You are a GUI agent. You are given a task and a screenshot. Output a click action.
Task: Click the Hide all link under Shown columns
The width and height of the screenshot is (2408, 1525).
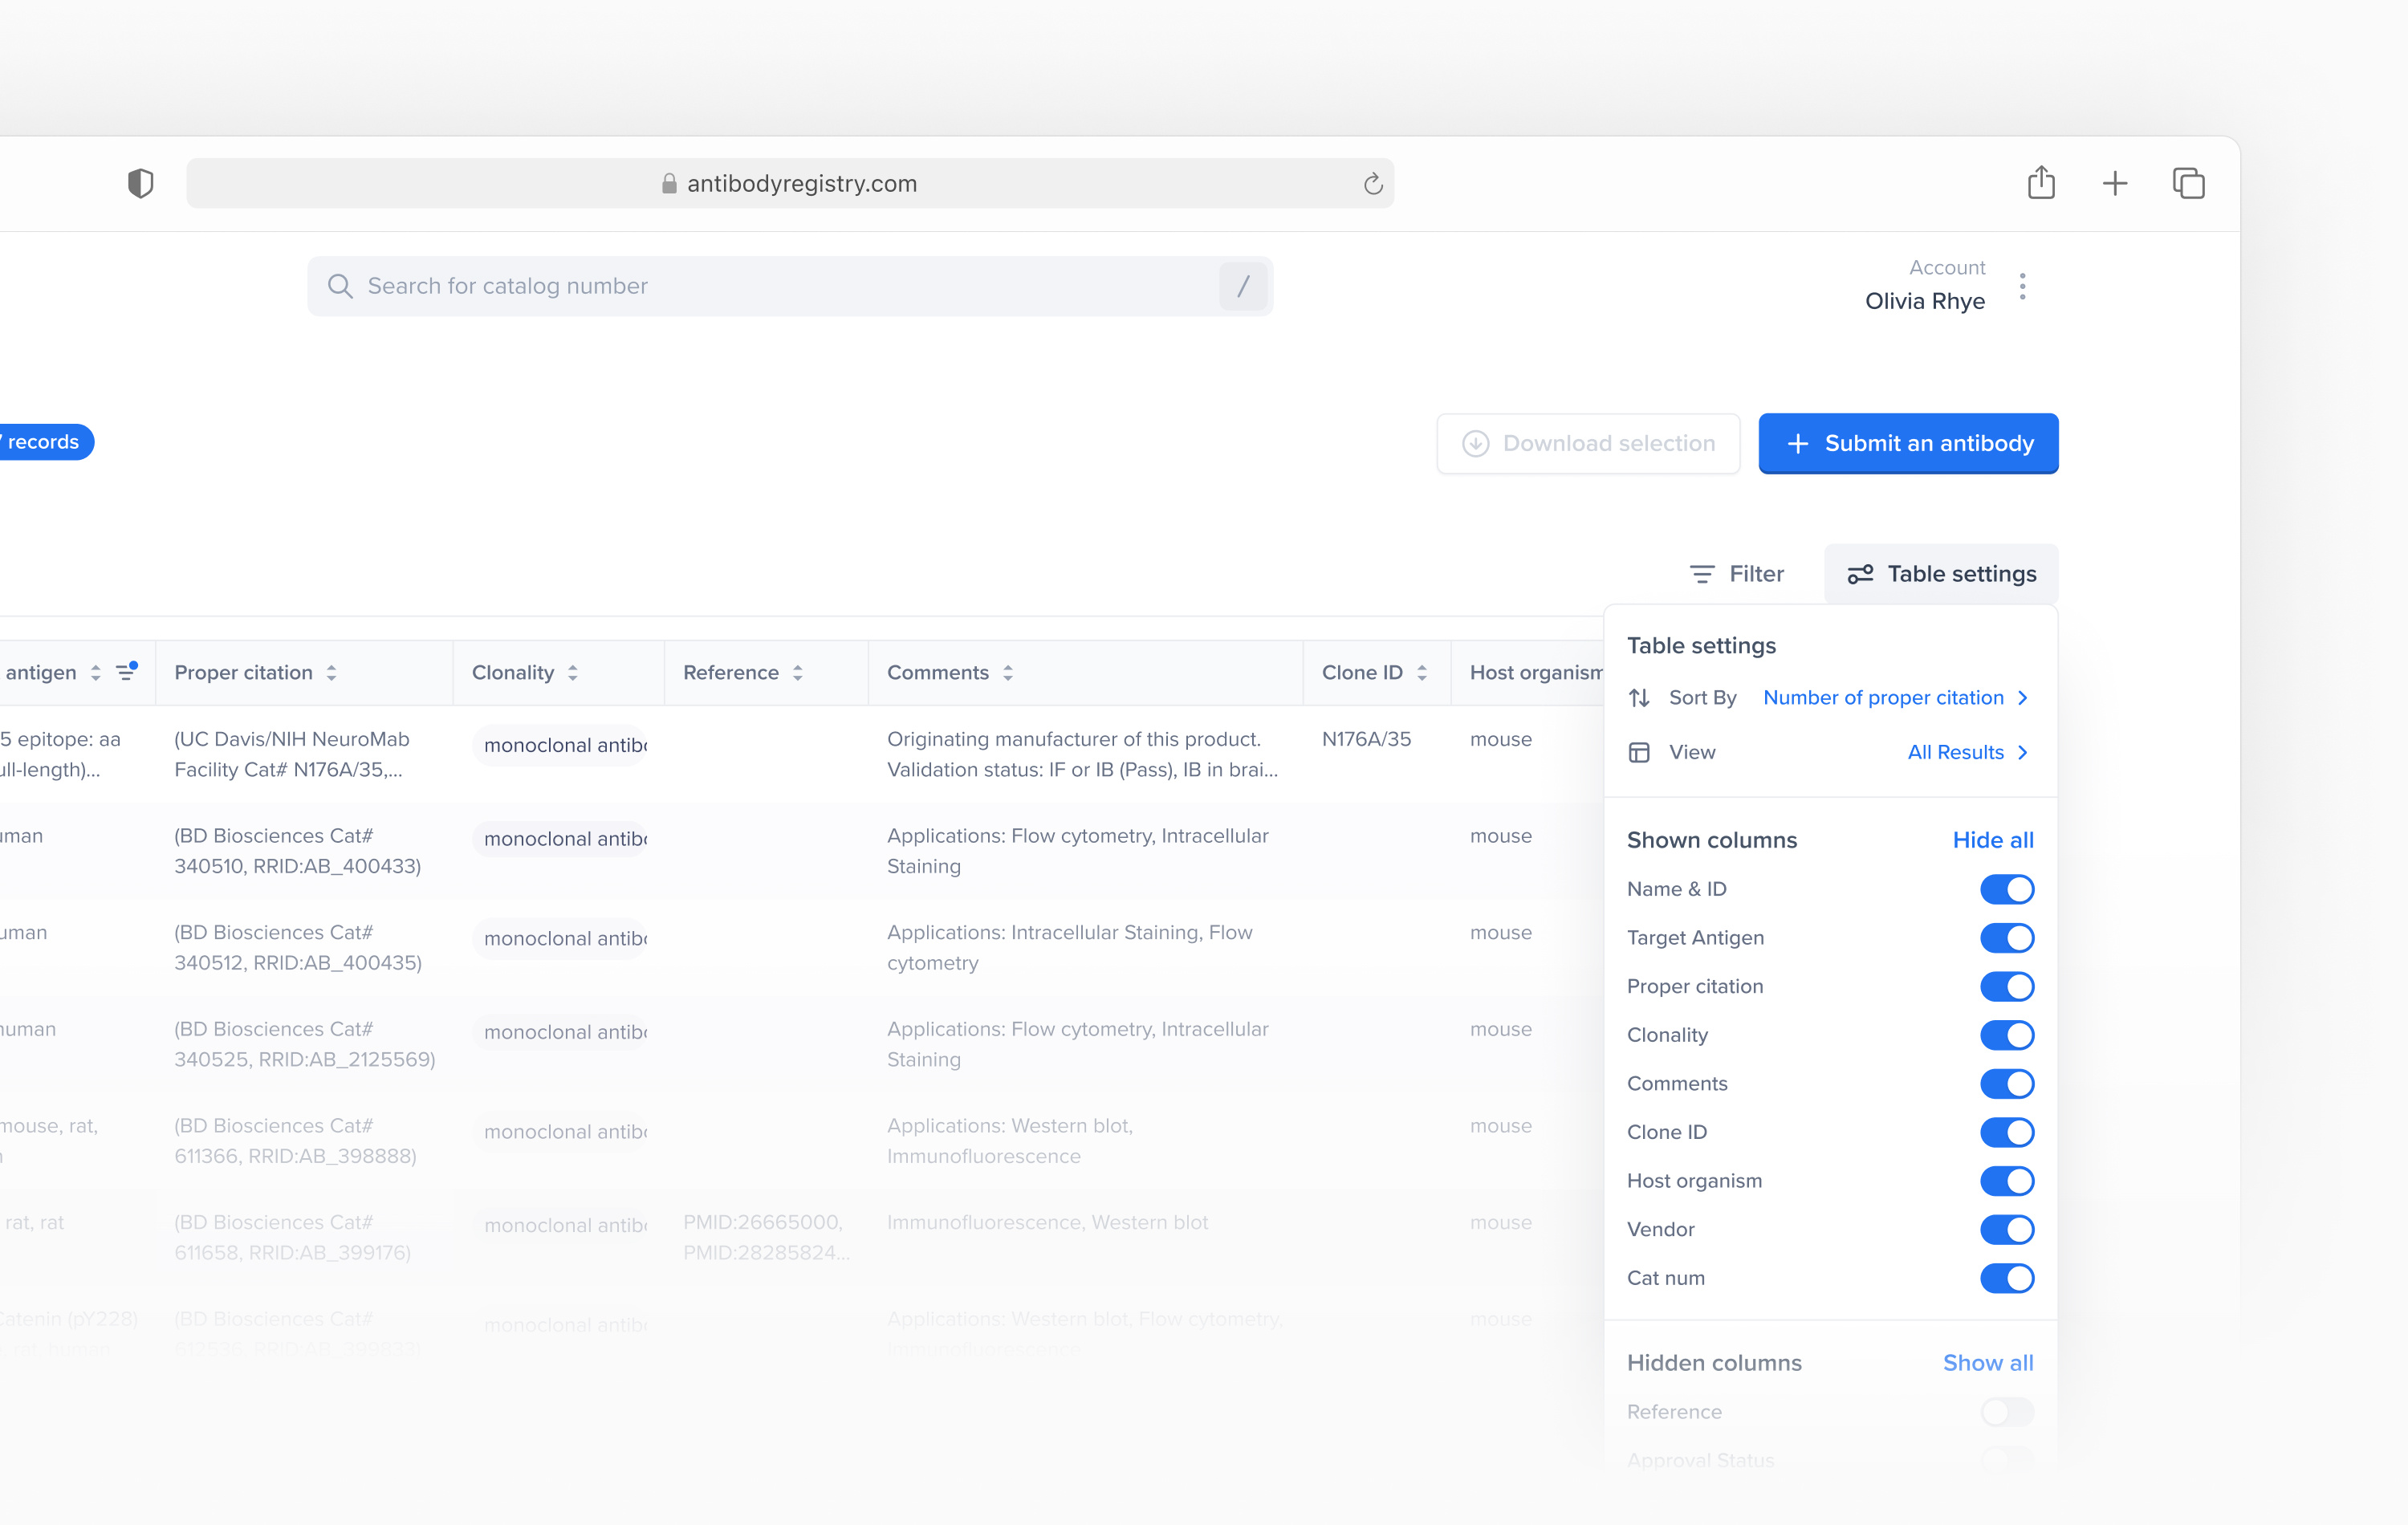pos(1993,840)
